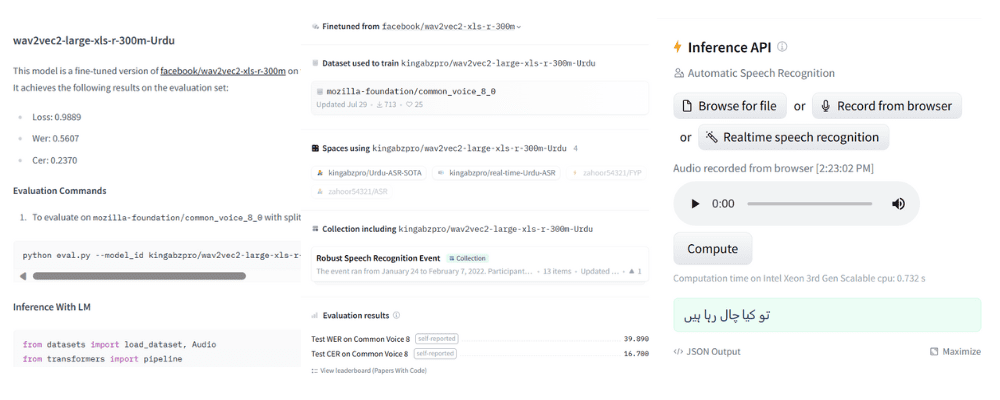Play the recorded audio clip
This screenshot has height=400, width=1000.
pos(695,204)
